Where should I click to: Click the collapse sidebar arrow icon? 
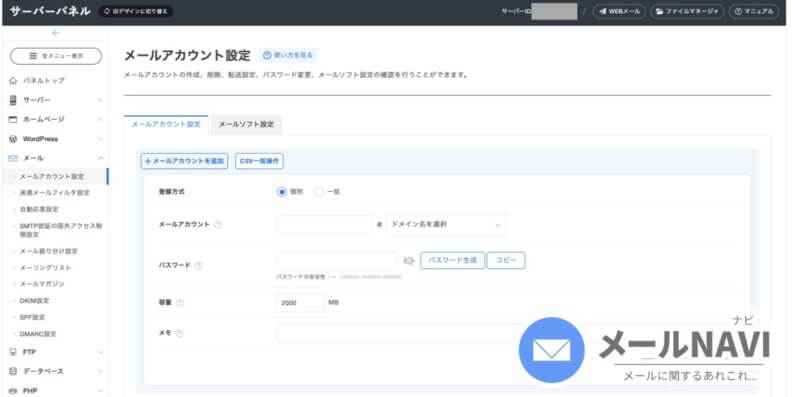[56, 33]
